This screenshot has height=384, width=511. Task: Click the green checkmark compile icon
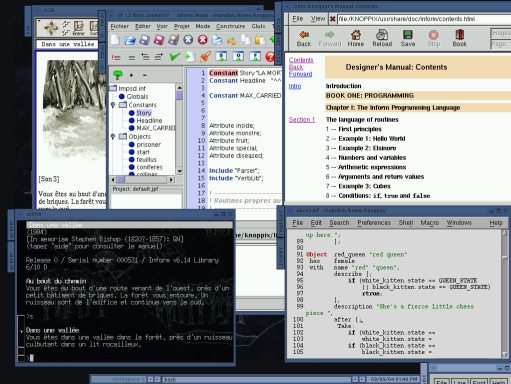[x=174, y=57]
